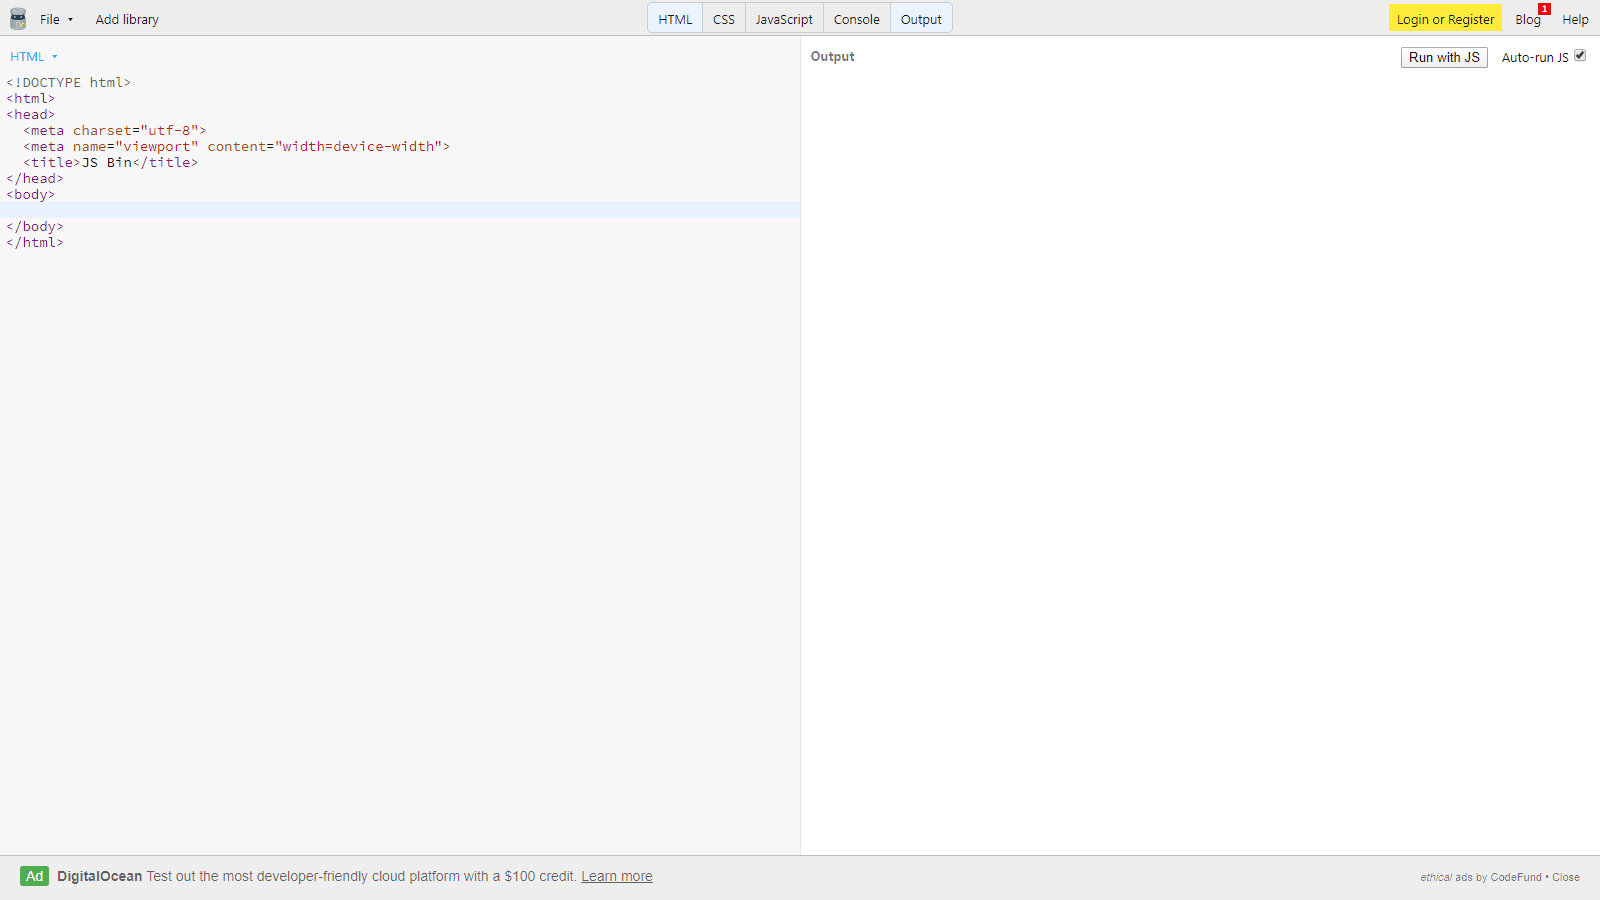1600x900 pixels.
Task: Switch to the Output tab
Action: [x=920, y=18]
